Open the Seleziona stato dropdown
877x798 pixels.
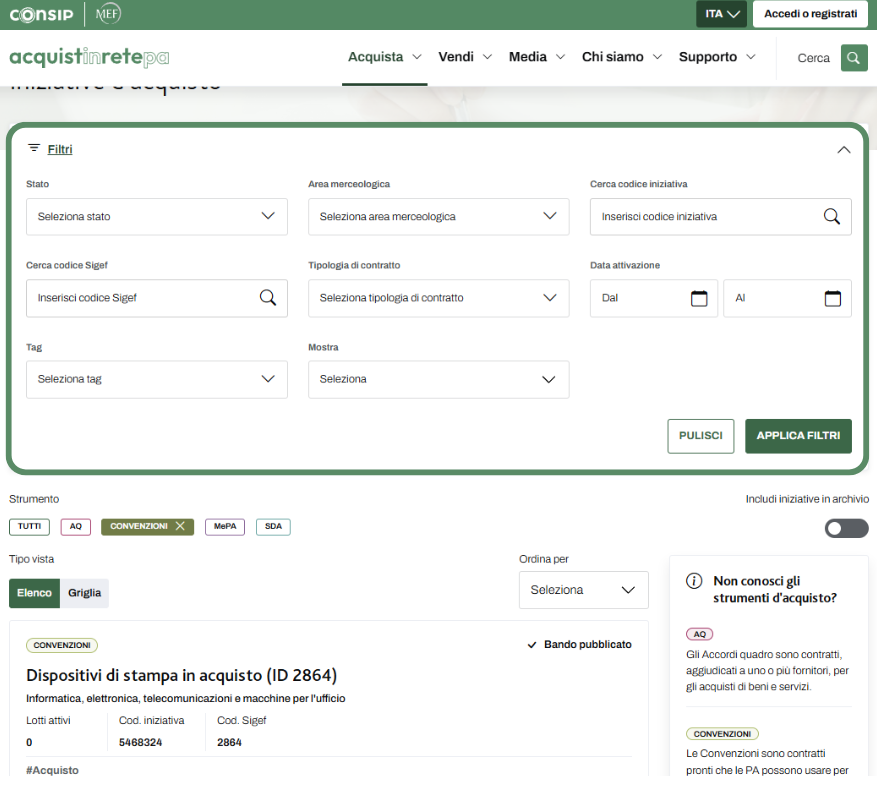pyautogui.click(x=156, y=216)
